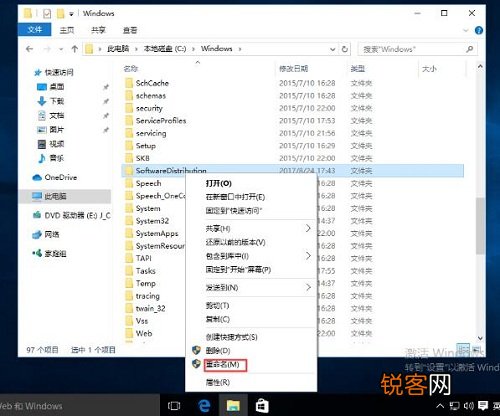Select 快速访问 in navigation pane
Screen dimensions: 500x416
pos(59,72)
